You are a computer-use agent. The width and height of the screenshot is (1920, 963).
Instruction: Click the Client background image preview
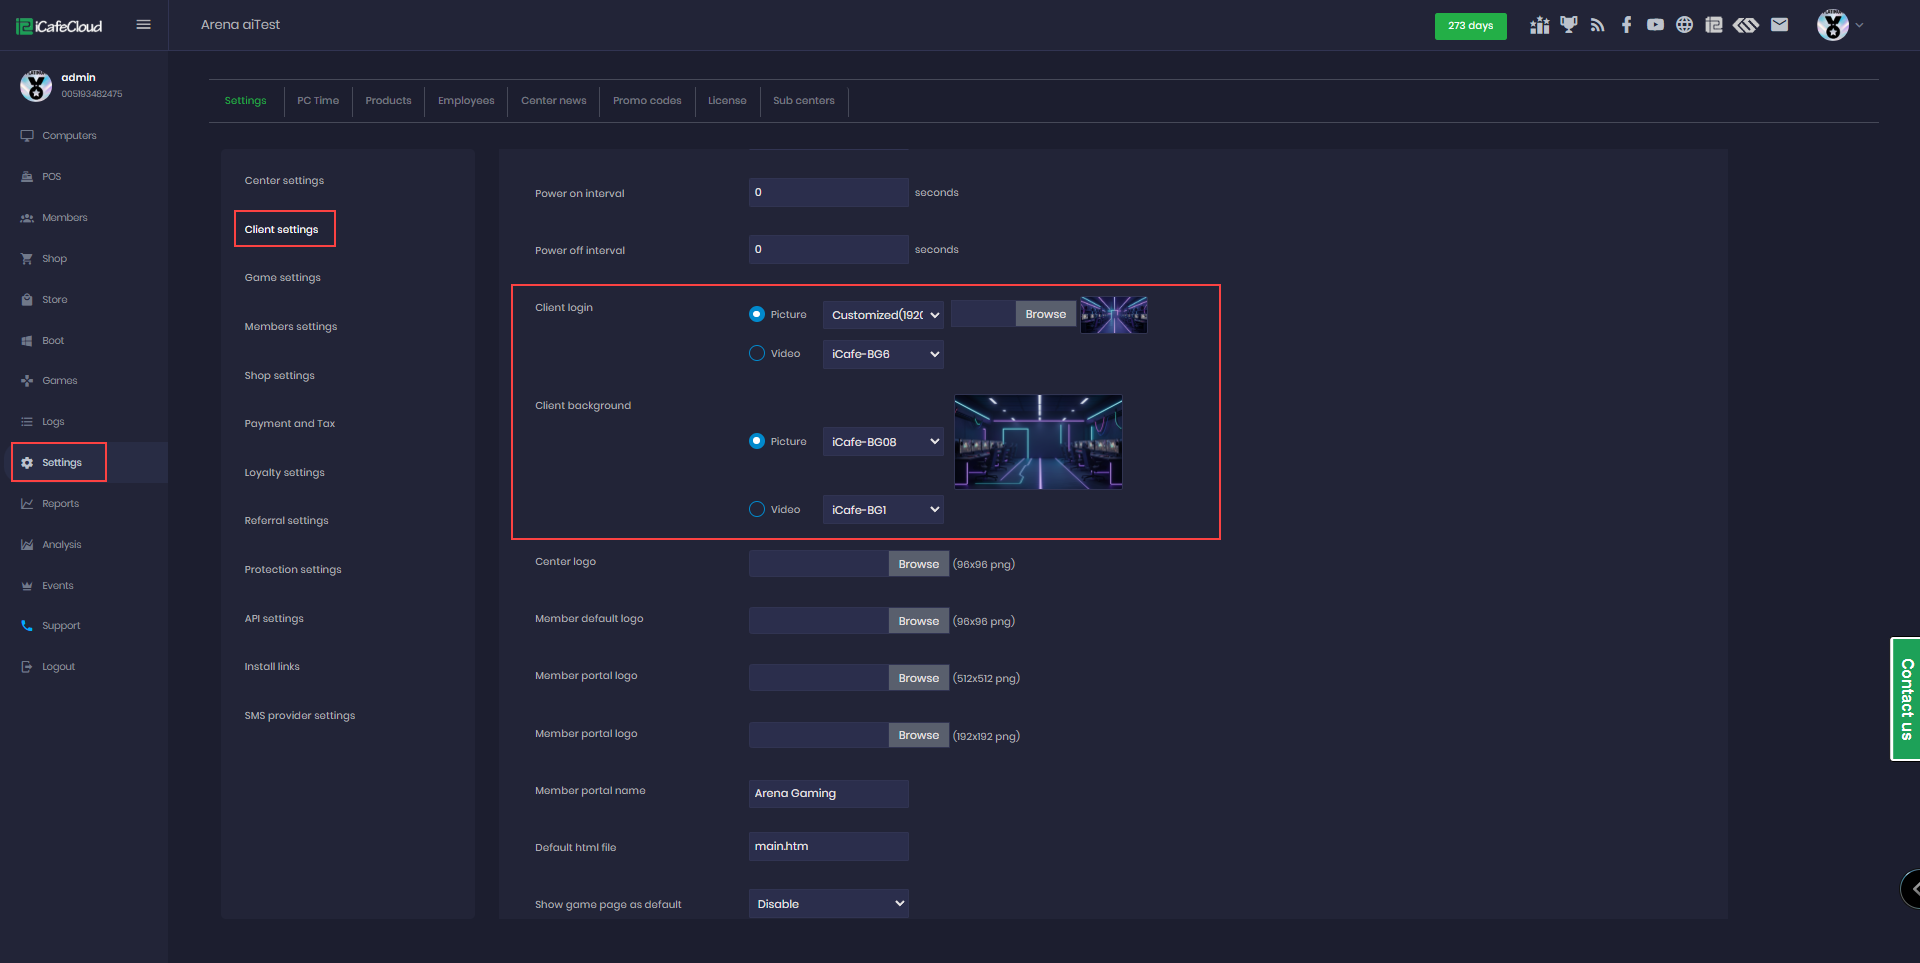[1038, 441]
